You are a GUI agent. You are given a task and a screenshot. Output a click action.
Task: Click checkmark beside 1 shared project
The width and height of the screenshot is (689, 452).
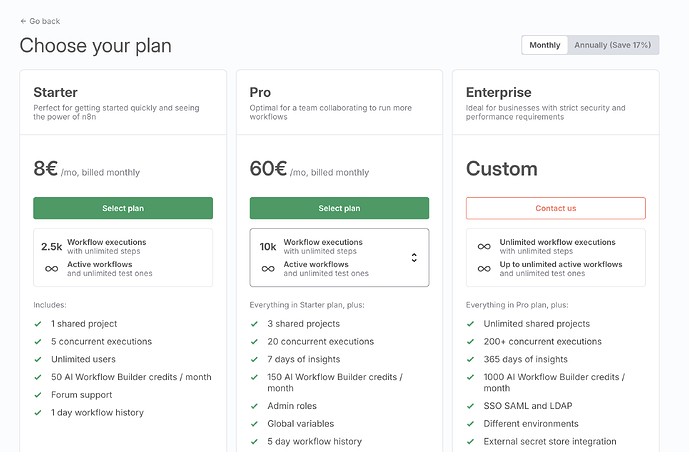[38, 324]
